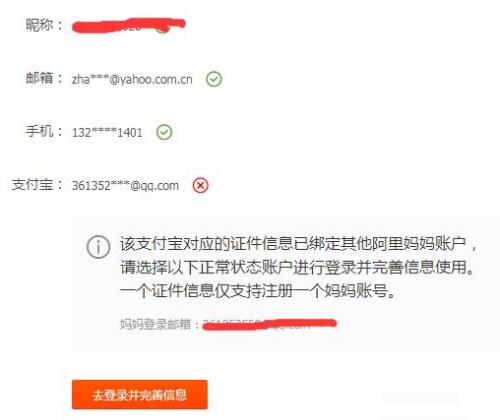The width and height of the screenshot is (500, 420).
Task: Click the partly hidden icon after the nickname
Action: click(163, 28)
